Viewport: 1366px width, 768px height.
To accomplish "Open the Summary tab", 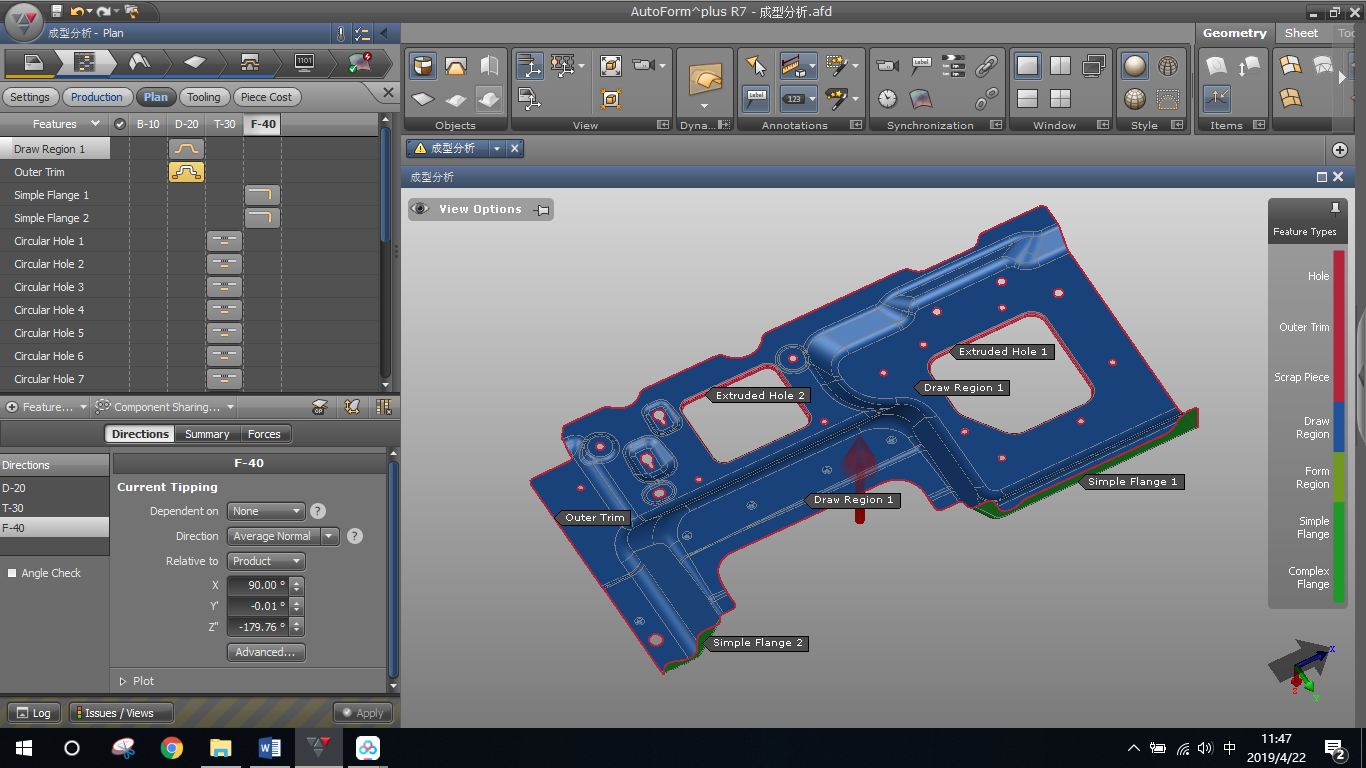I will [x=207, y=434].
